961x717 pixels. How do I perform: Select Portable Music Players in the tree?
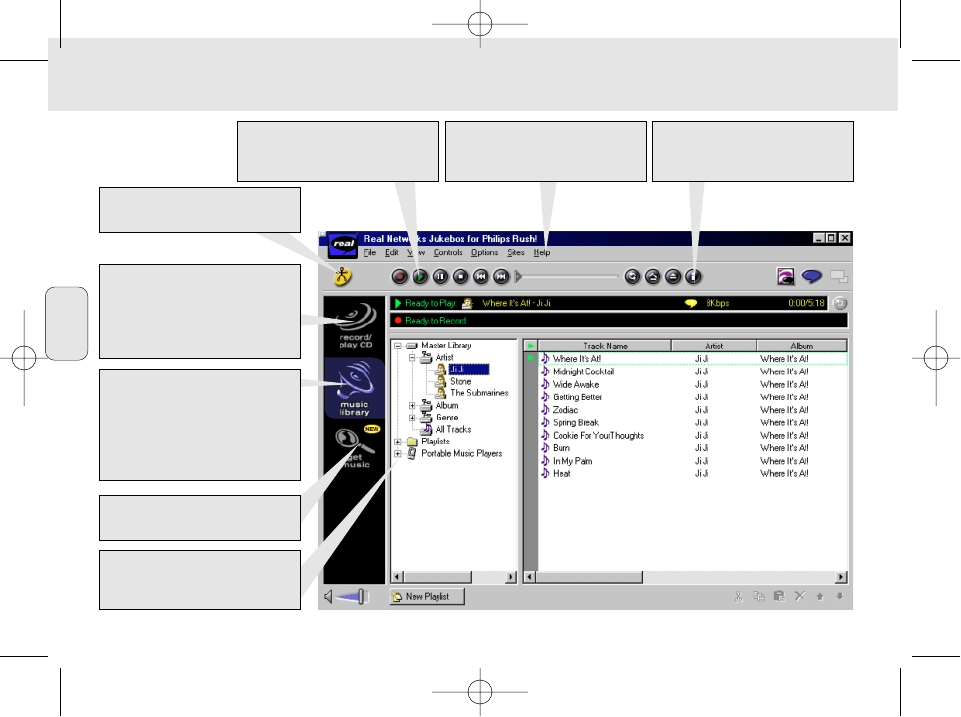coord(462,453)
